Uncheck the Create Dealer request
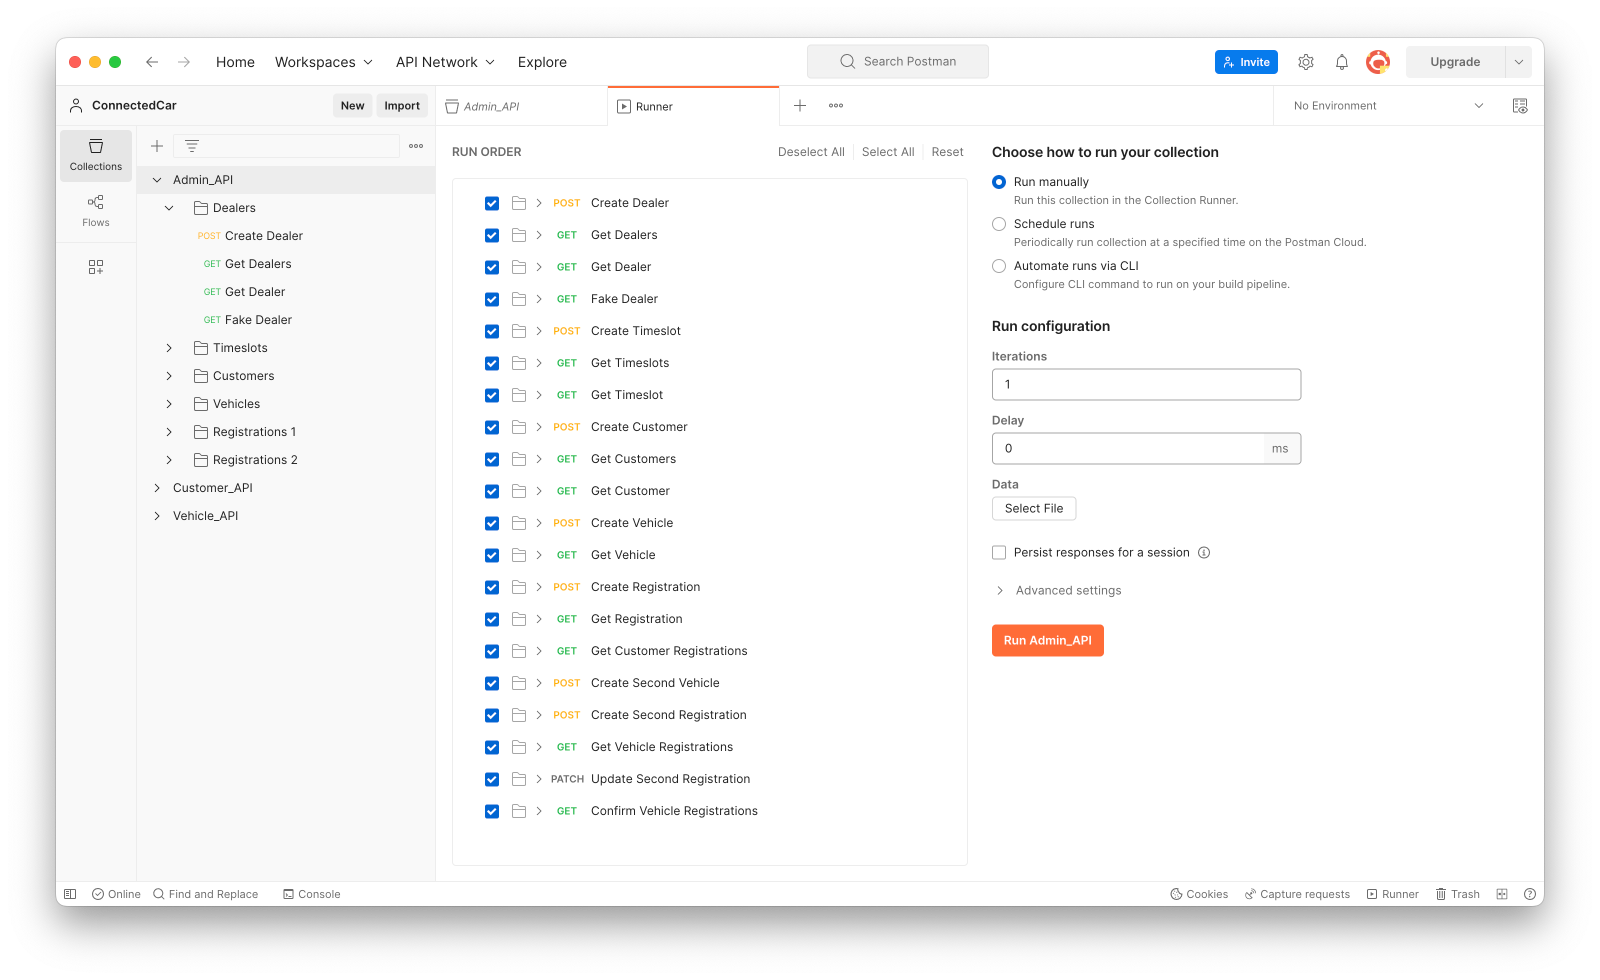 pos(492,203)
